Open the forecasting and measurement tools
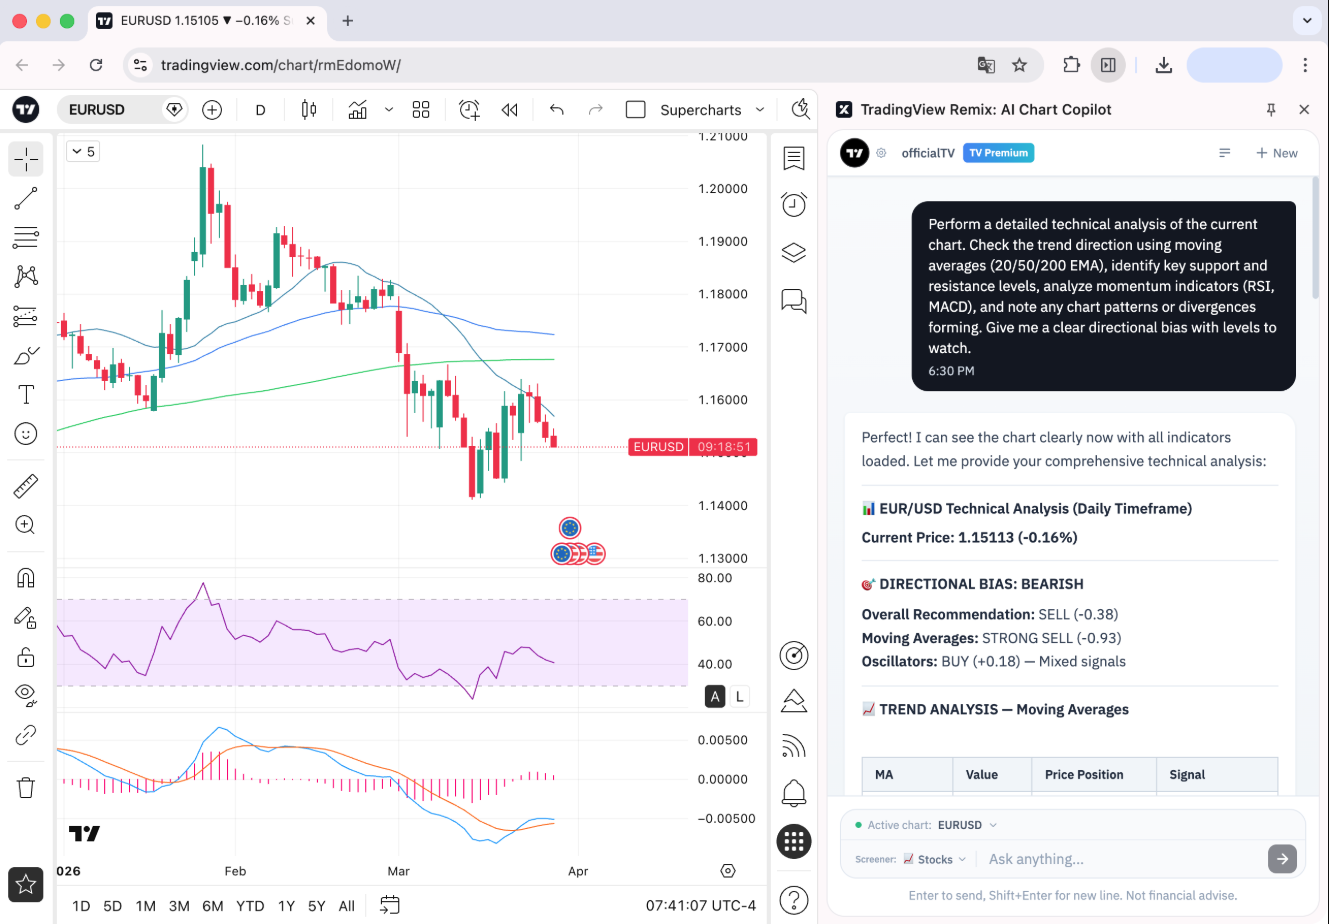The height and width of the screenshot is (924, 1329). coord(26,316)
